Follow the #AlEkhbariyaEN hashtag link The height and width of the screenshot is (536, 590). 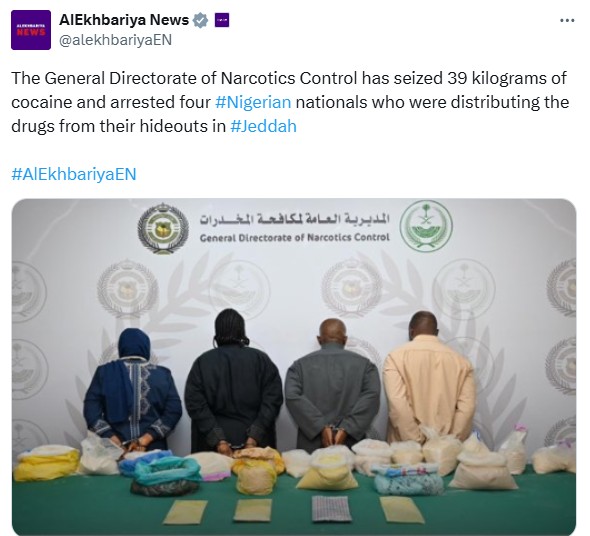74,174
